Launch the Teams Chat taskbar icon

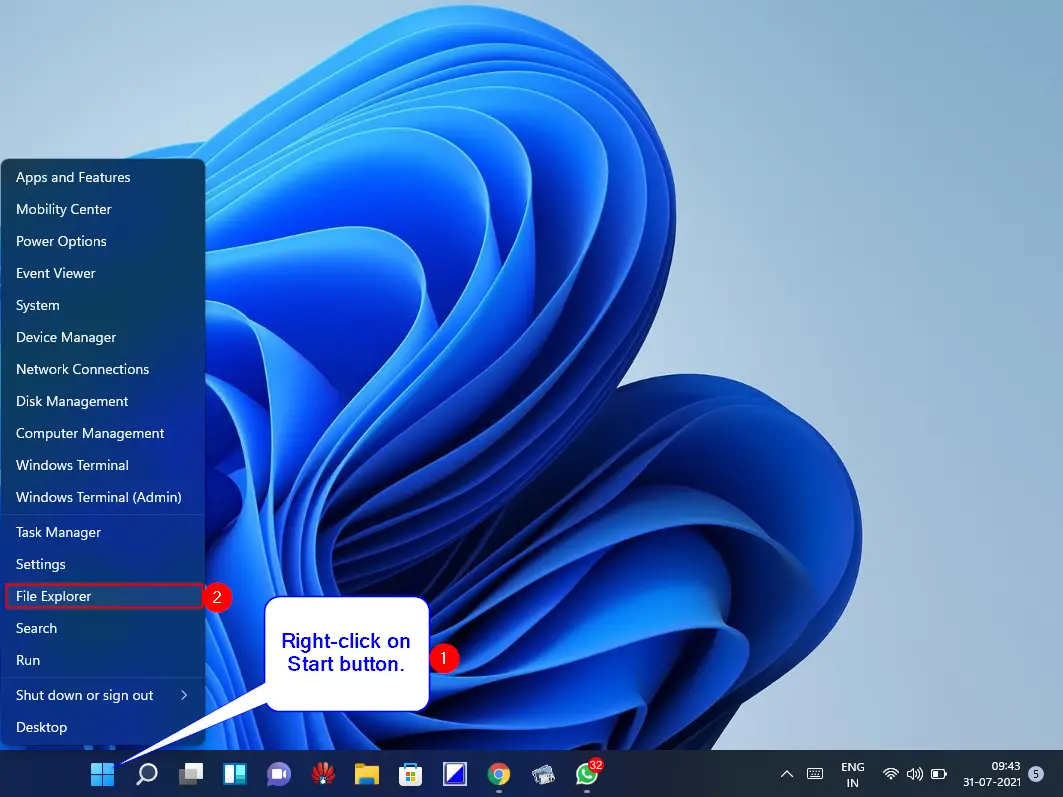pyautogui.click(x=279, y=773)
